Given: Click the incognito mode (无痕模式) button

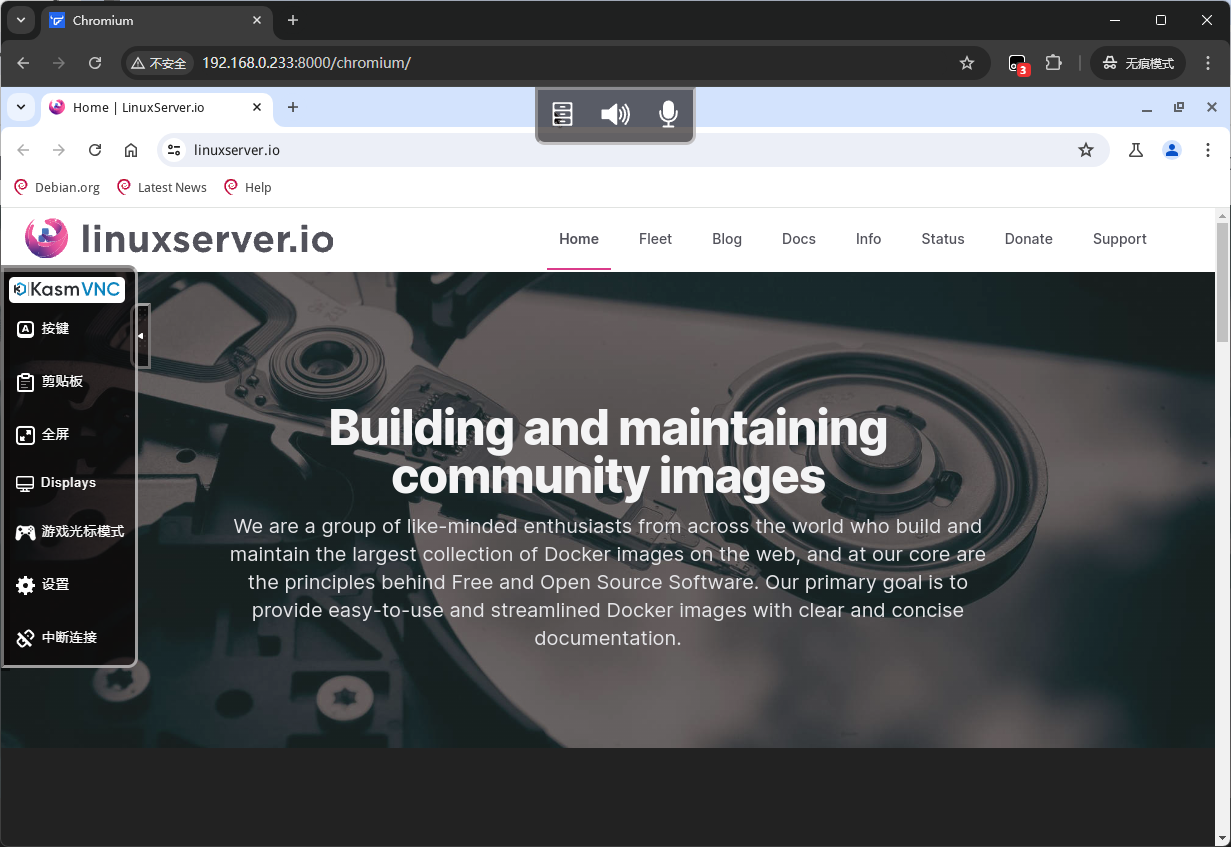Looking at the screenshot, I should (x=1138, y=63).
